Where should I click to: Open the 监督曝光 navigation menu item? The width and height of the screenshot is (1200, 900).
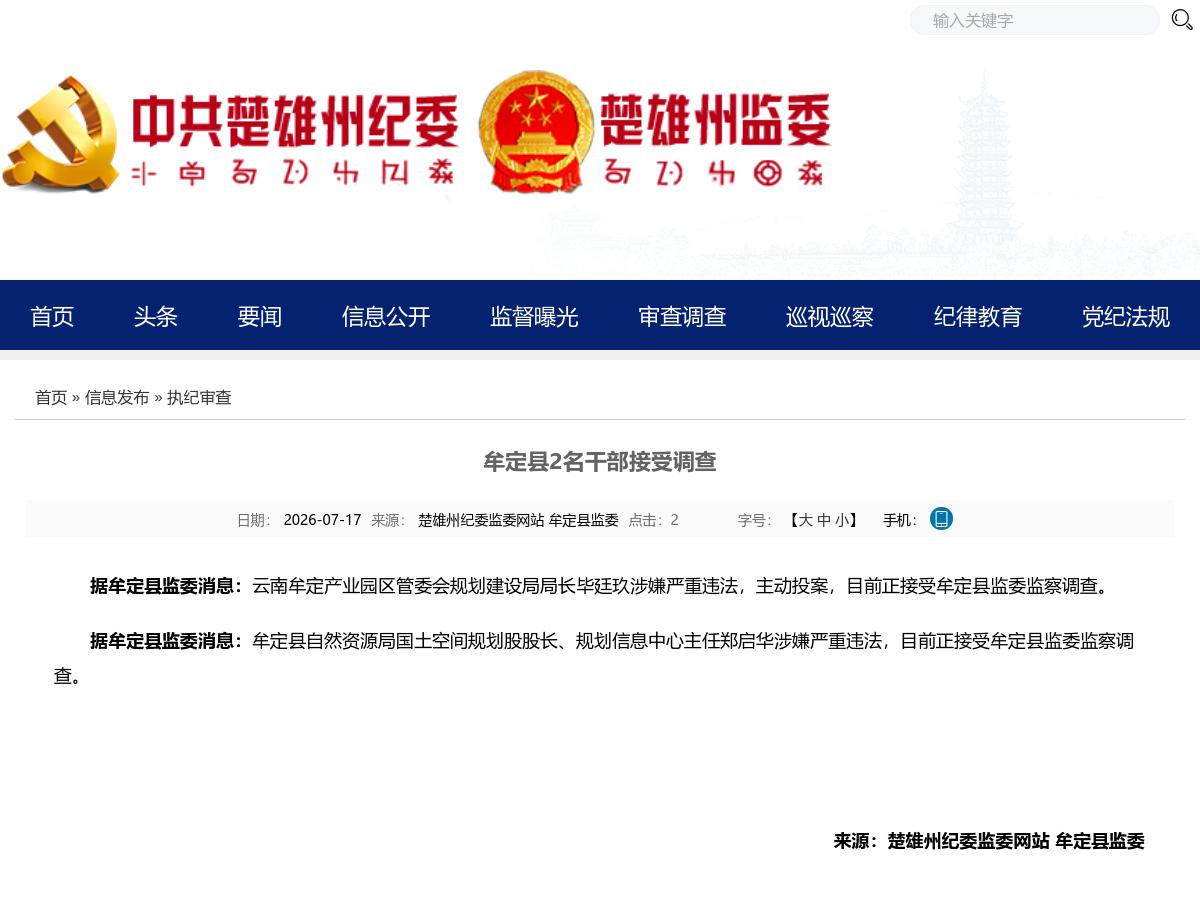534,317
